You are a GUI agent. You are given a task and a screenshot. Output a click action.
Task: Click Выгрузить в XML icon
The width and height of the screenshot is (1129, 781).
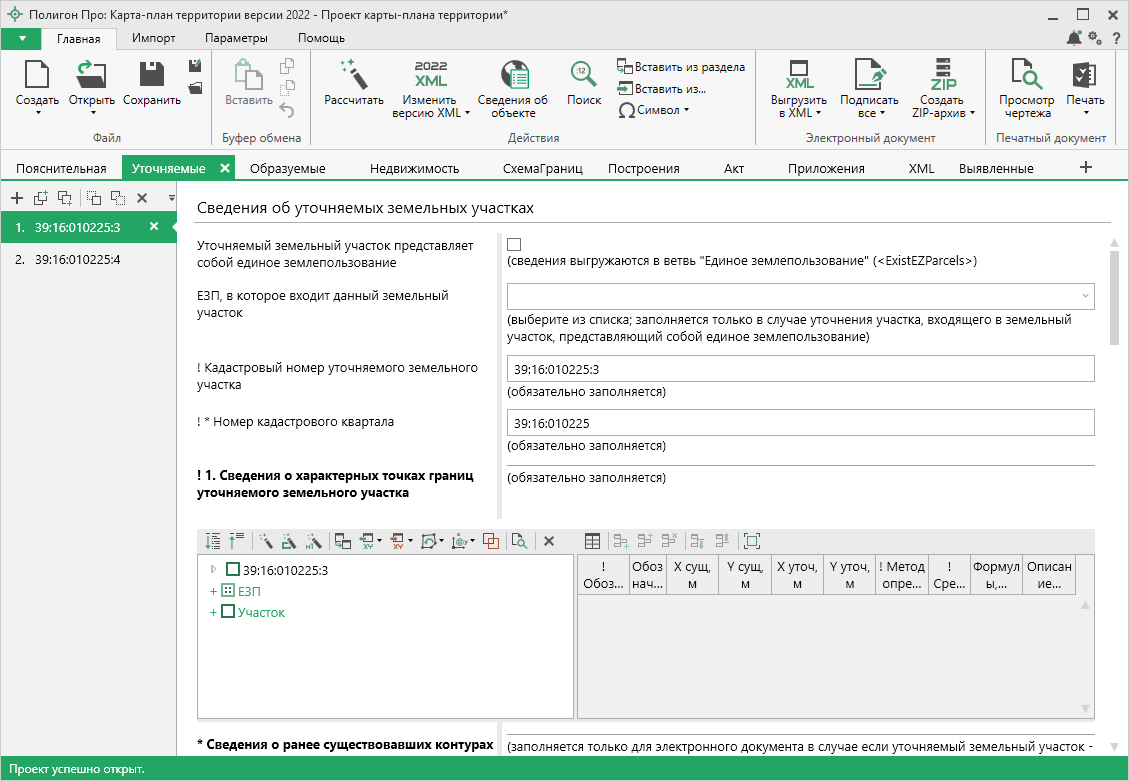(x=799, y=75)
